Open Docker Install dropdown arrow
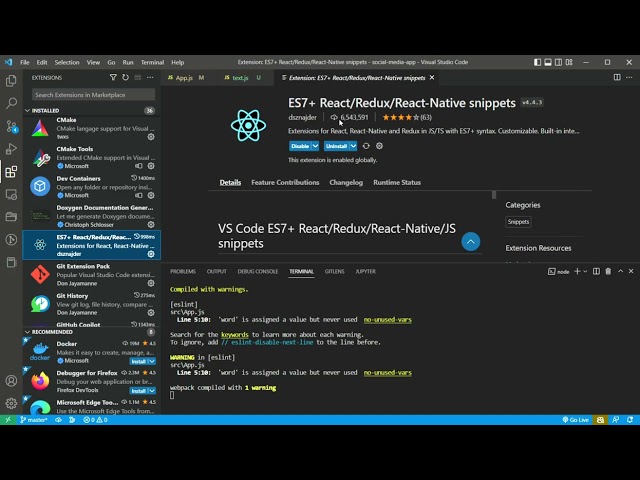This screenshot has width=640, height=480. (x=152, y=362)
